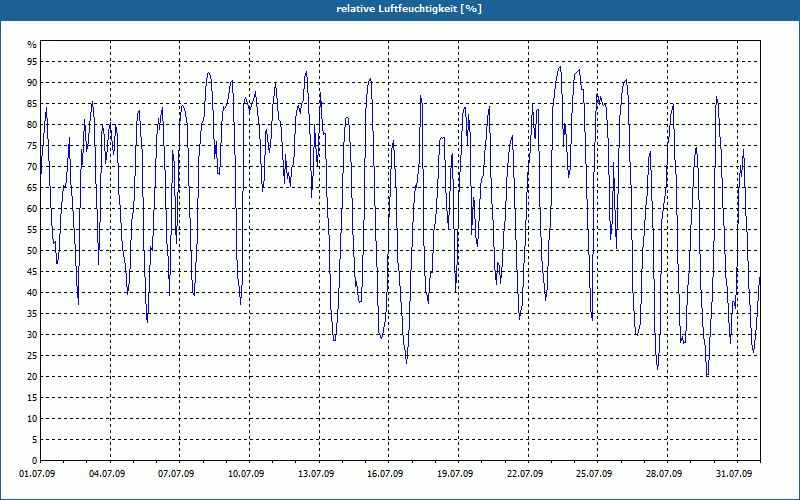Click the y-axis value 25
The image size is (800, 500).
(32, 356)
